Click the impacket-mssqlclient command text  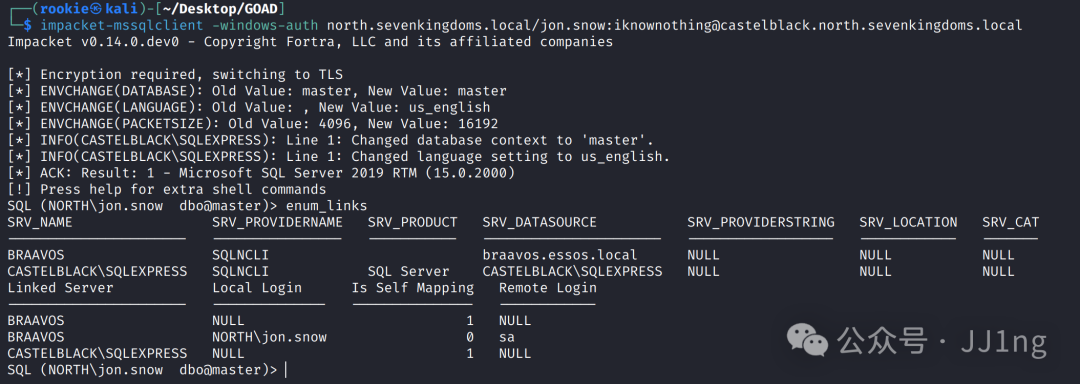(122, 26)
